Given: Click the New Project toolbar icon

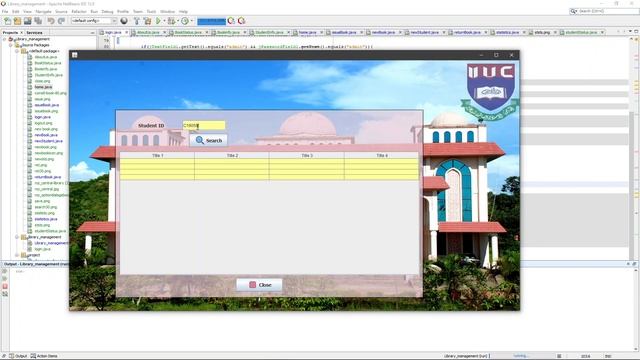Looking at the screenshot, I should (x=18, y=21).
